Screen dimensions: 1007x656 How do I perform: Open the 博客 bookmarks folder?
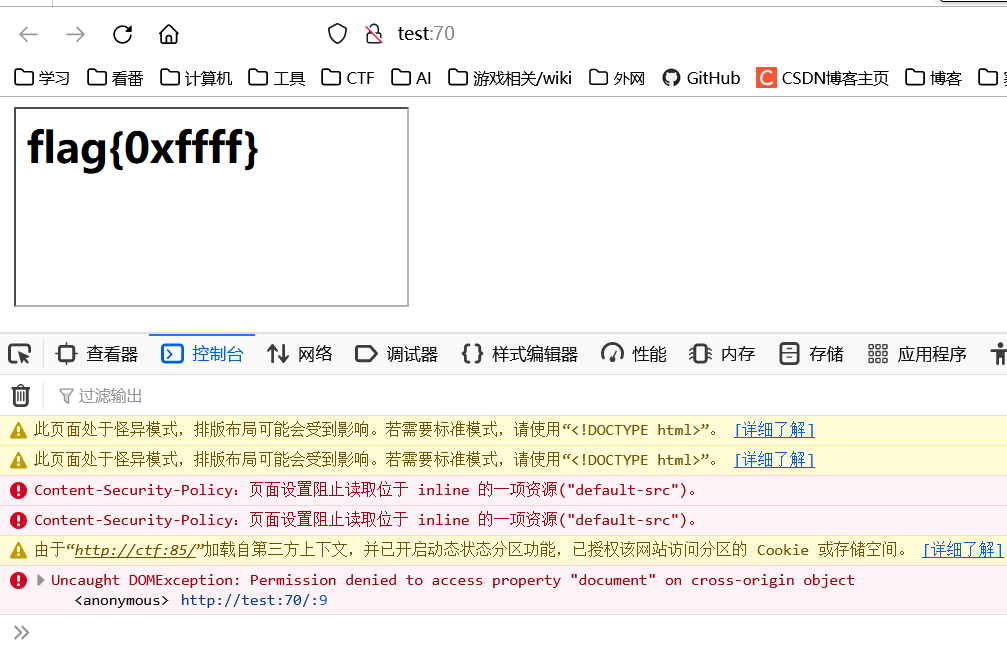pos(933,78)
